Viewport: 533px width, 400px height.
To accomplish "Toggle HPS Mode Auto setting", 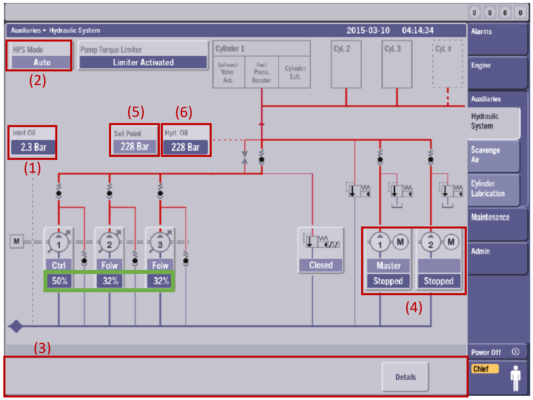I will click(41, 62).
